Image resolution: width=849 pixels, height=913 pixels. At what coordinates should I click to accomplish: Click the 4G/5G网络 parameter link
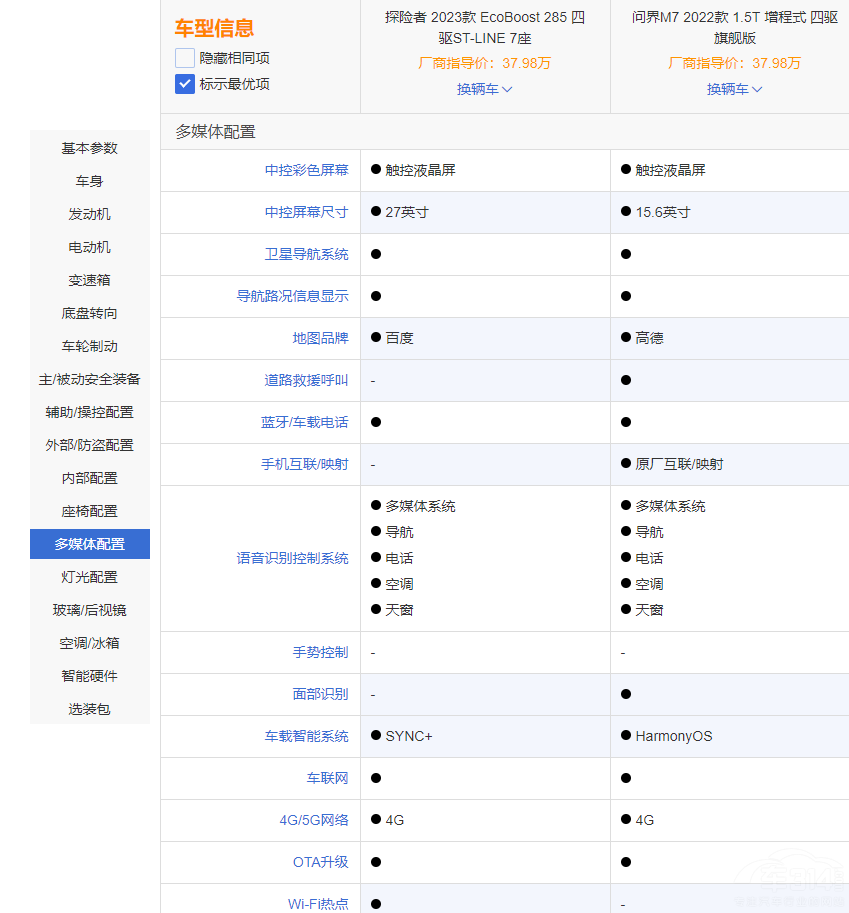[314, 820]
